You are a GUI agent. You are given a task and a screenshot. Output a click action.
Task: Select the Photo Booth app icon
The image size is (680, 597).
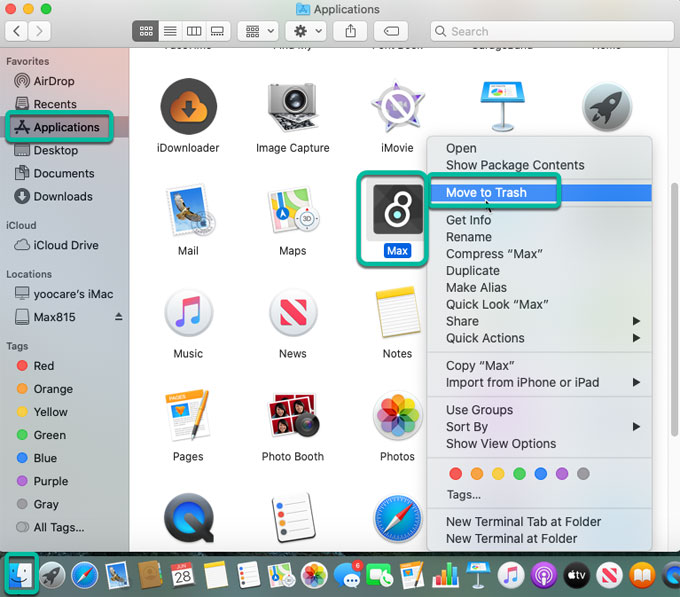(x=292, y=416)
